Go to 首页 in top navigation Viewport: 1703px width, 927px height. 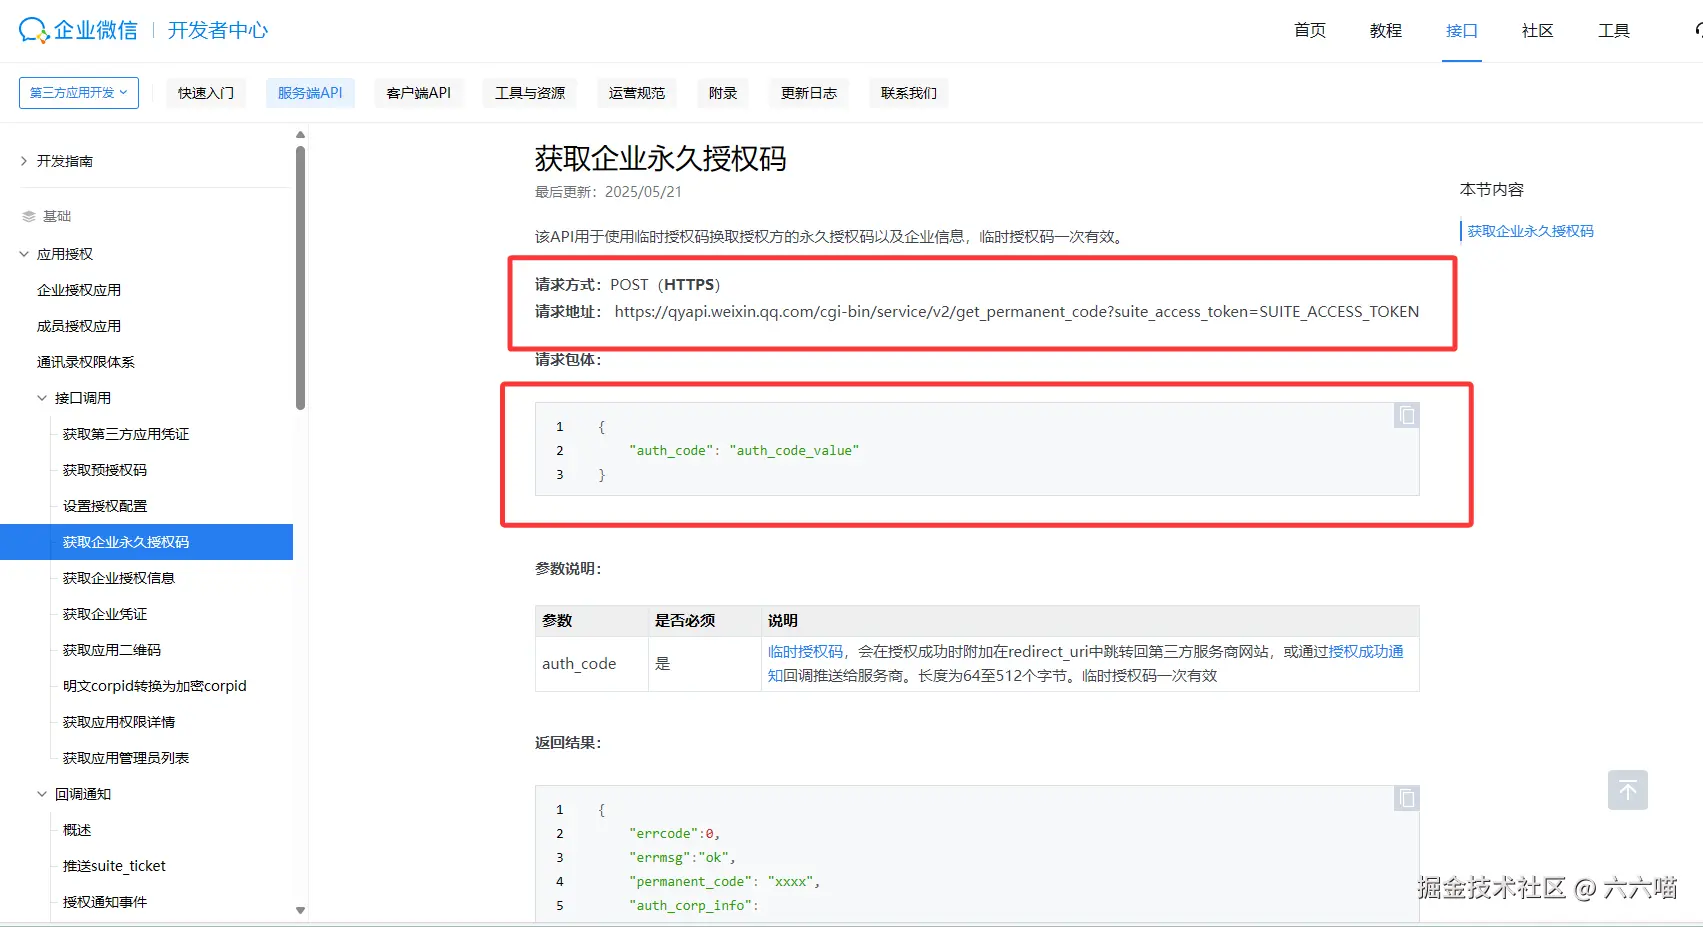point(1310,31)
